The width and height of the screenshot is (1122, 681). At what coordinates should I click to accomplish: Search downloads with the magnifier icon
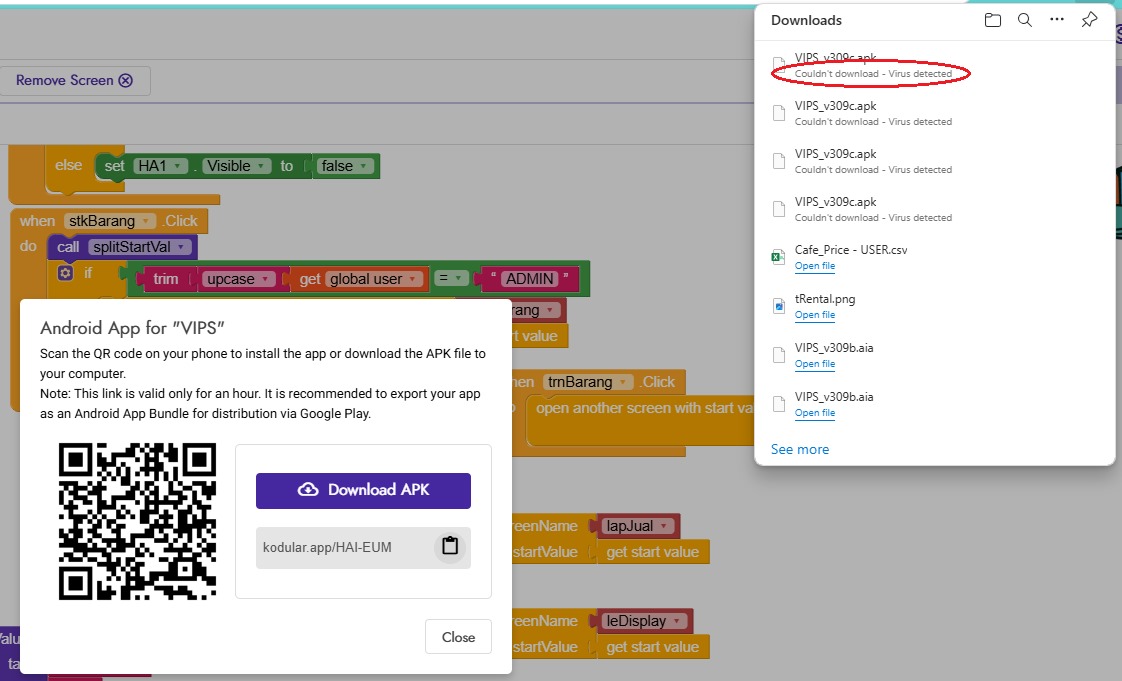[x=1025, y=20]
